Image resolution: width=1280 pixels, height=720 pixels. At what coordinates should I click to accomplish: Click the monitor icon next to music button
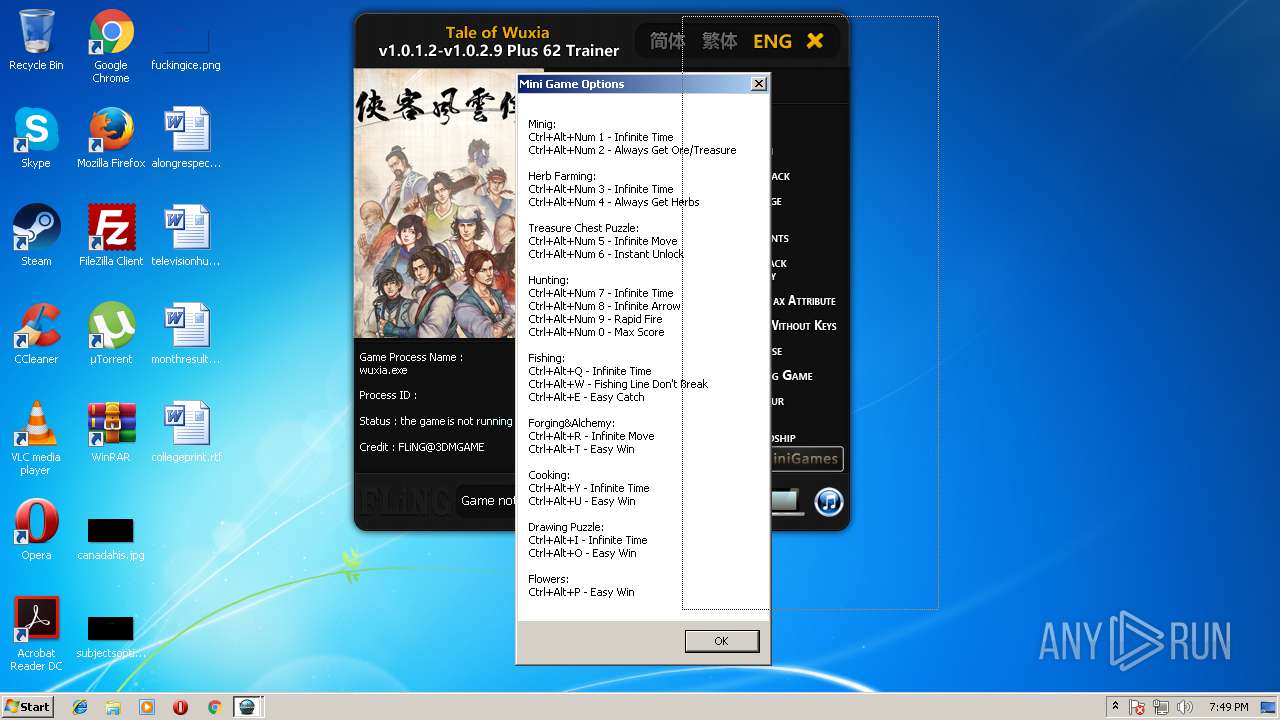(786, 501)
